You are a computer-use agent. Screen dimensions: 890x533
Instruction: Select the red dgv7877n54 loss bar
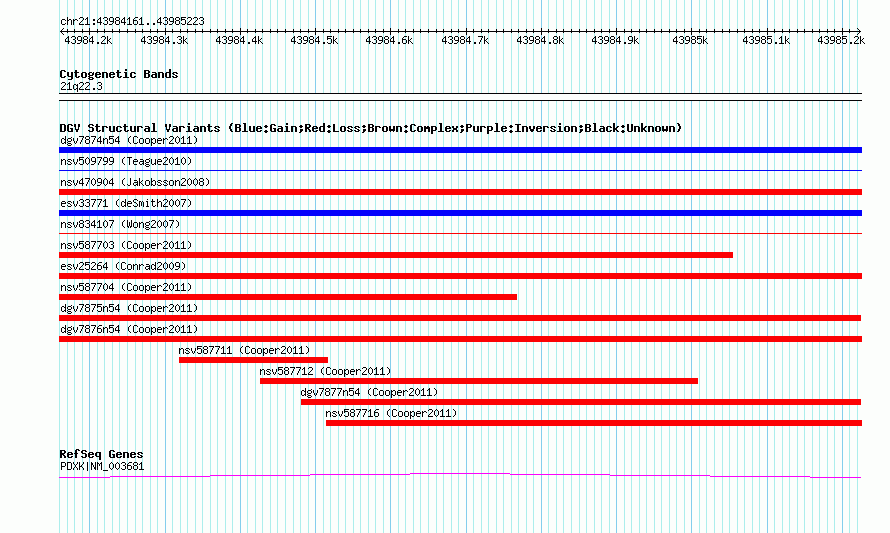(x=581, y=402)
